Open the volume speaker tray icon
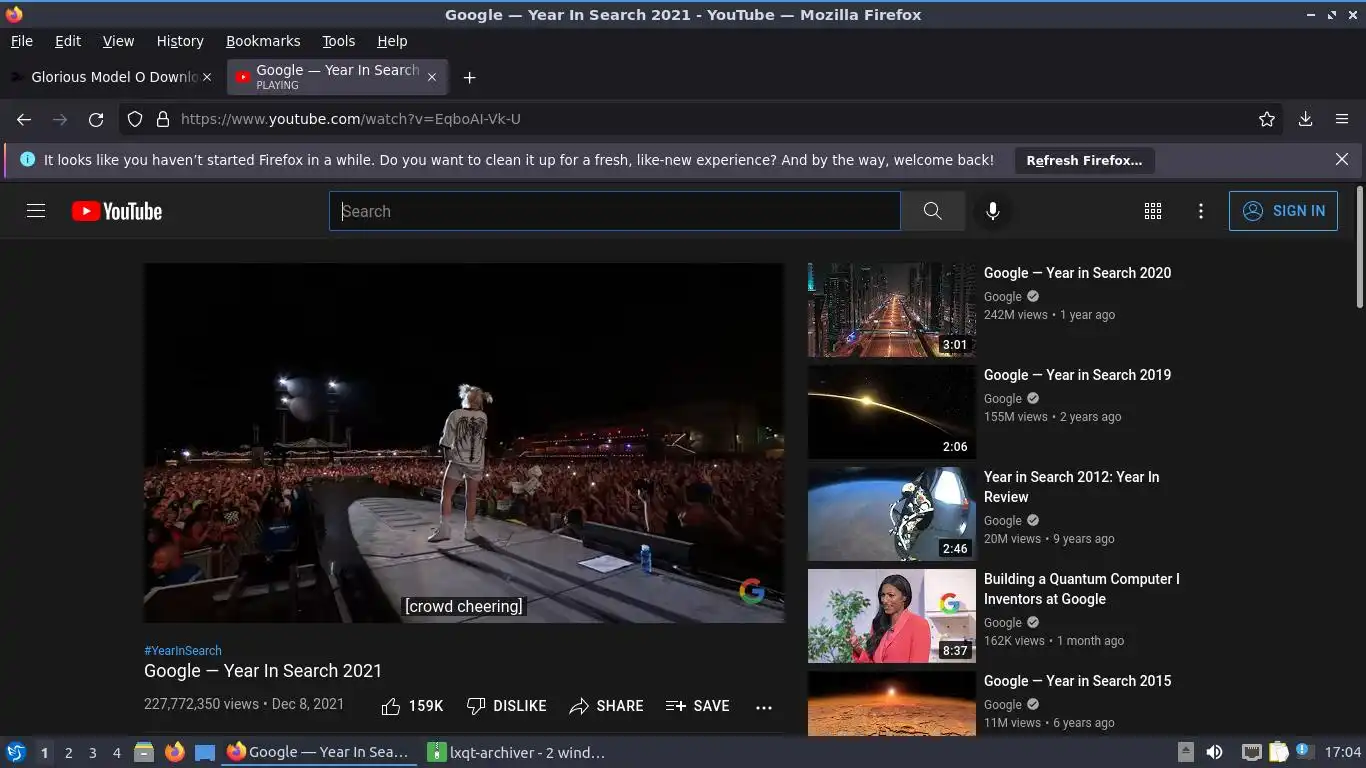This screenshot has width=1366, height=768. (1214, 752)
